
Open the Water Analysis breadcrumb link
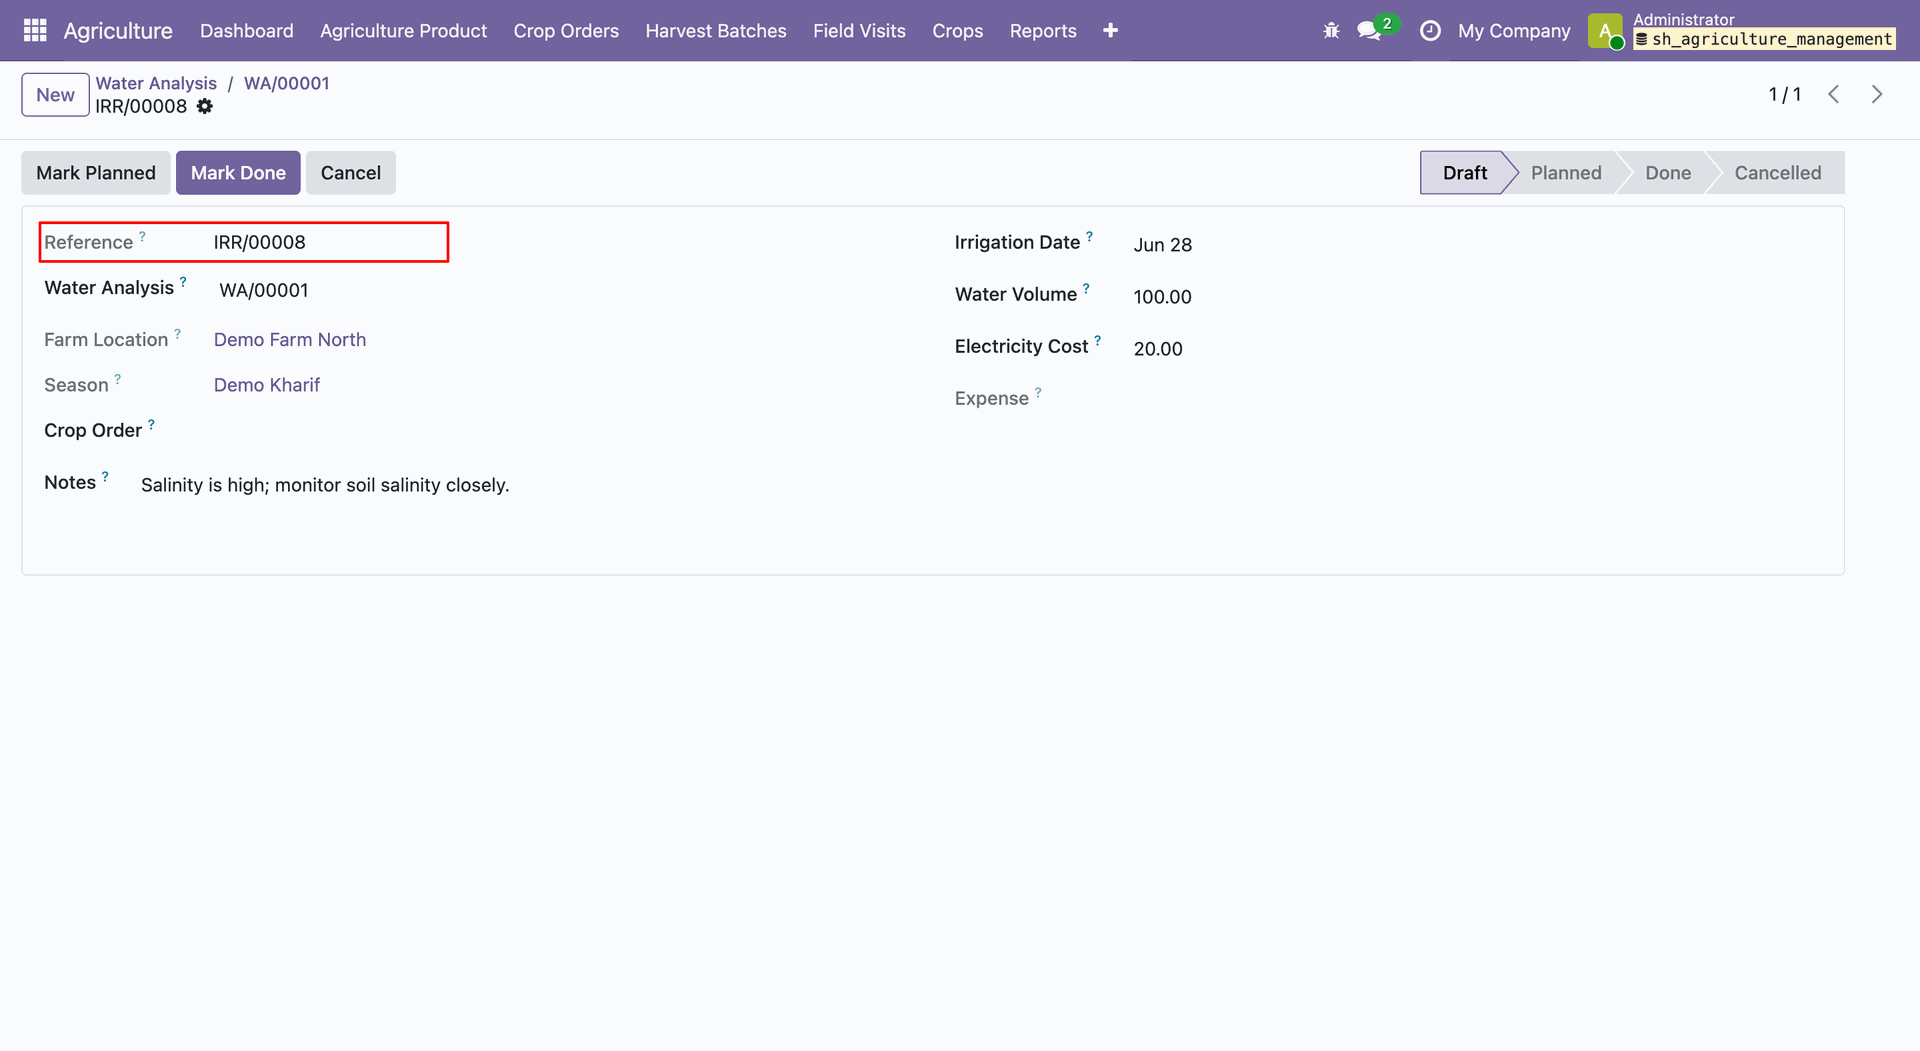point(156,83)
